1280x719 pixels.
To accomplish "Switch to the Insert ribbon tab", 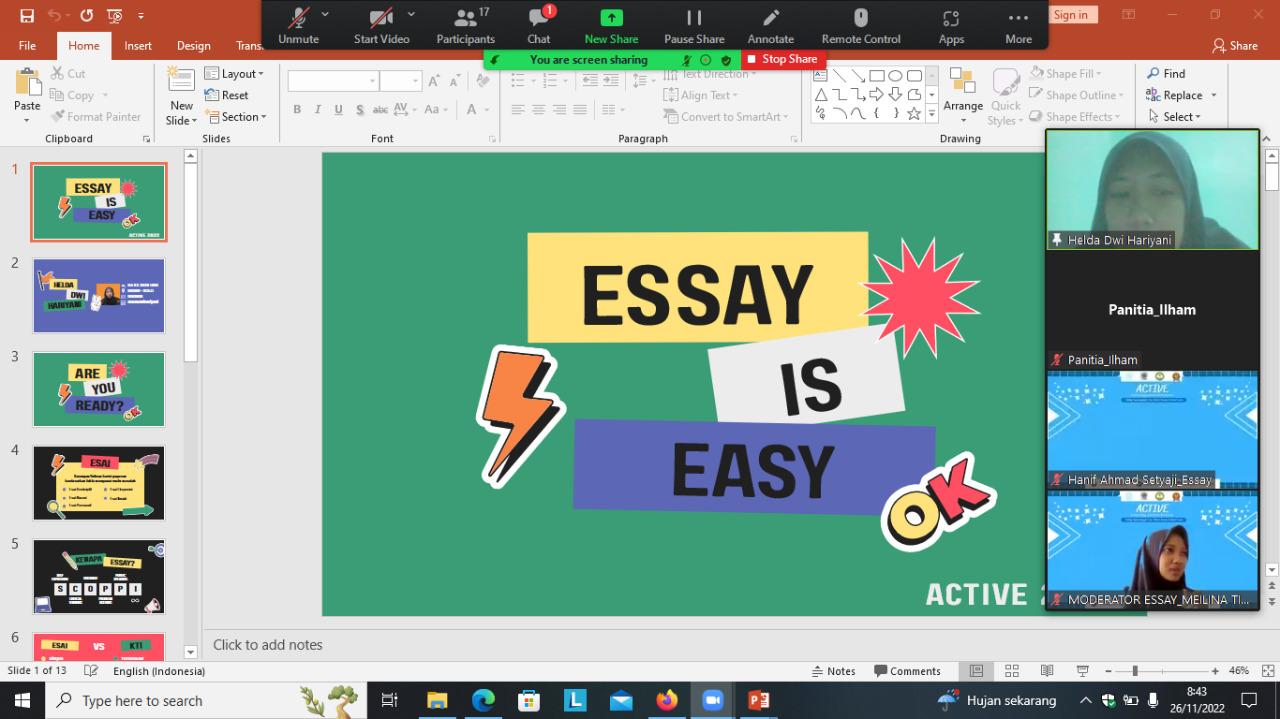I will 138,46.
